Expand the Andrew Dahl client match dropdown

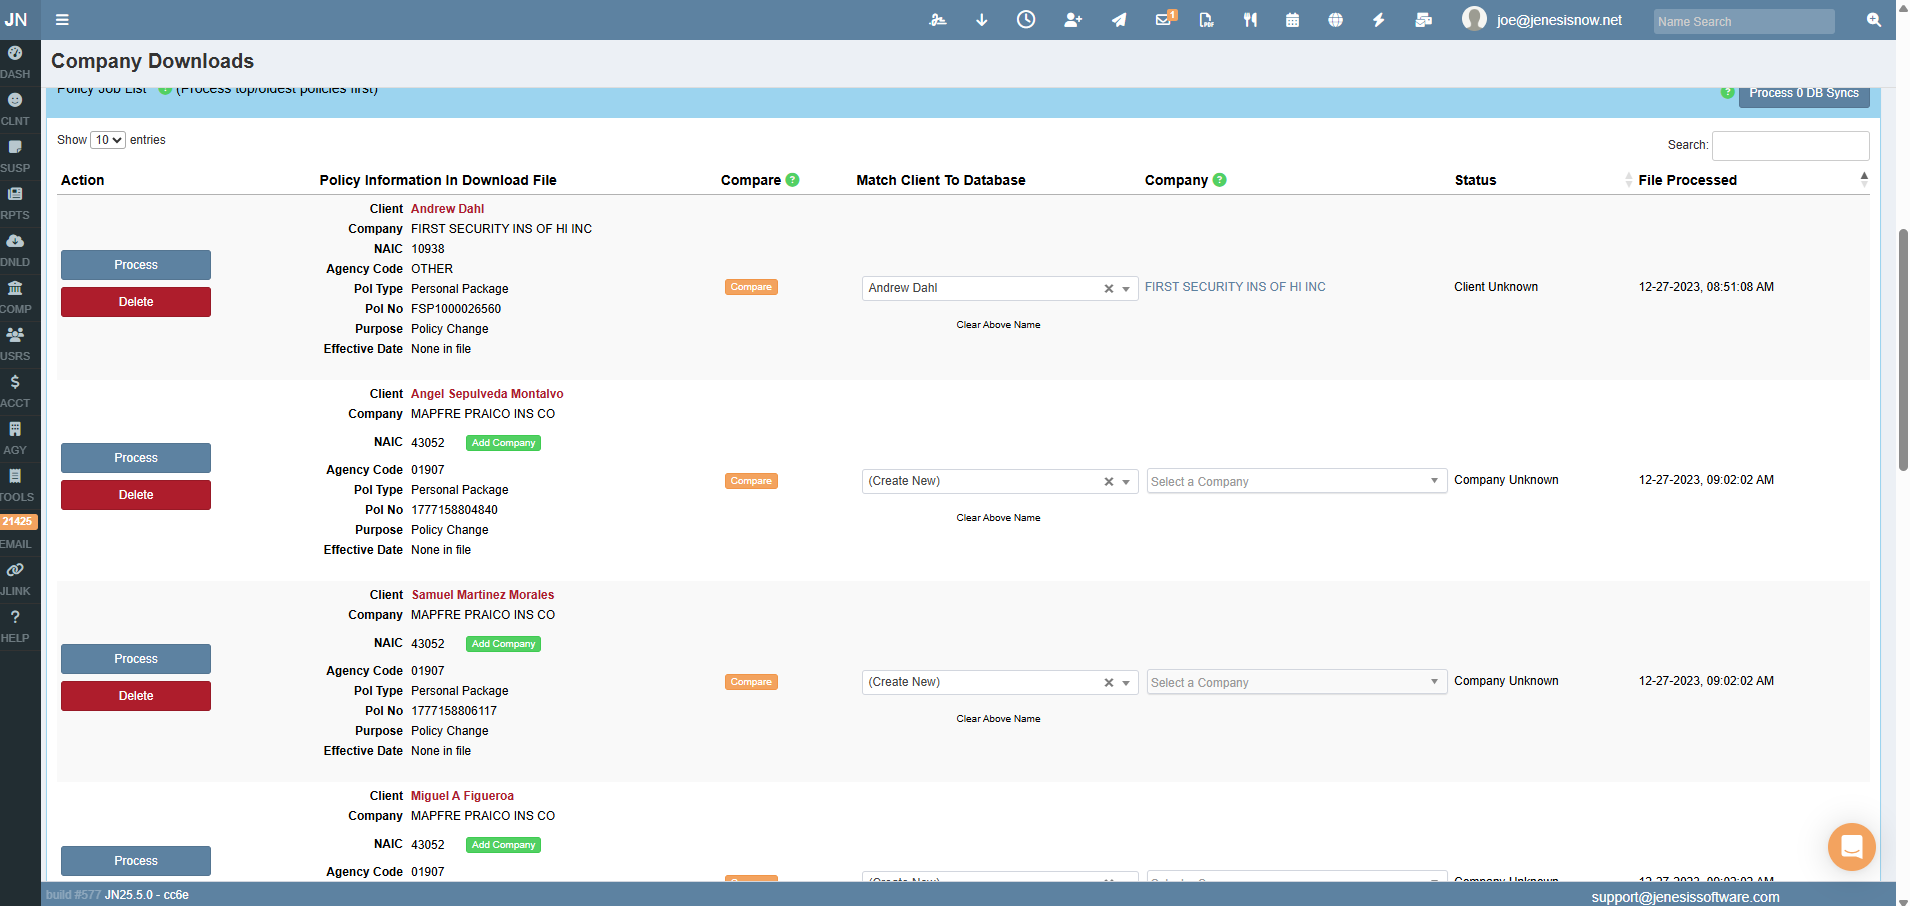point(1126,288)
